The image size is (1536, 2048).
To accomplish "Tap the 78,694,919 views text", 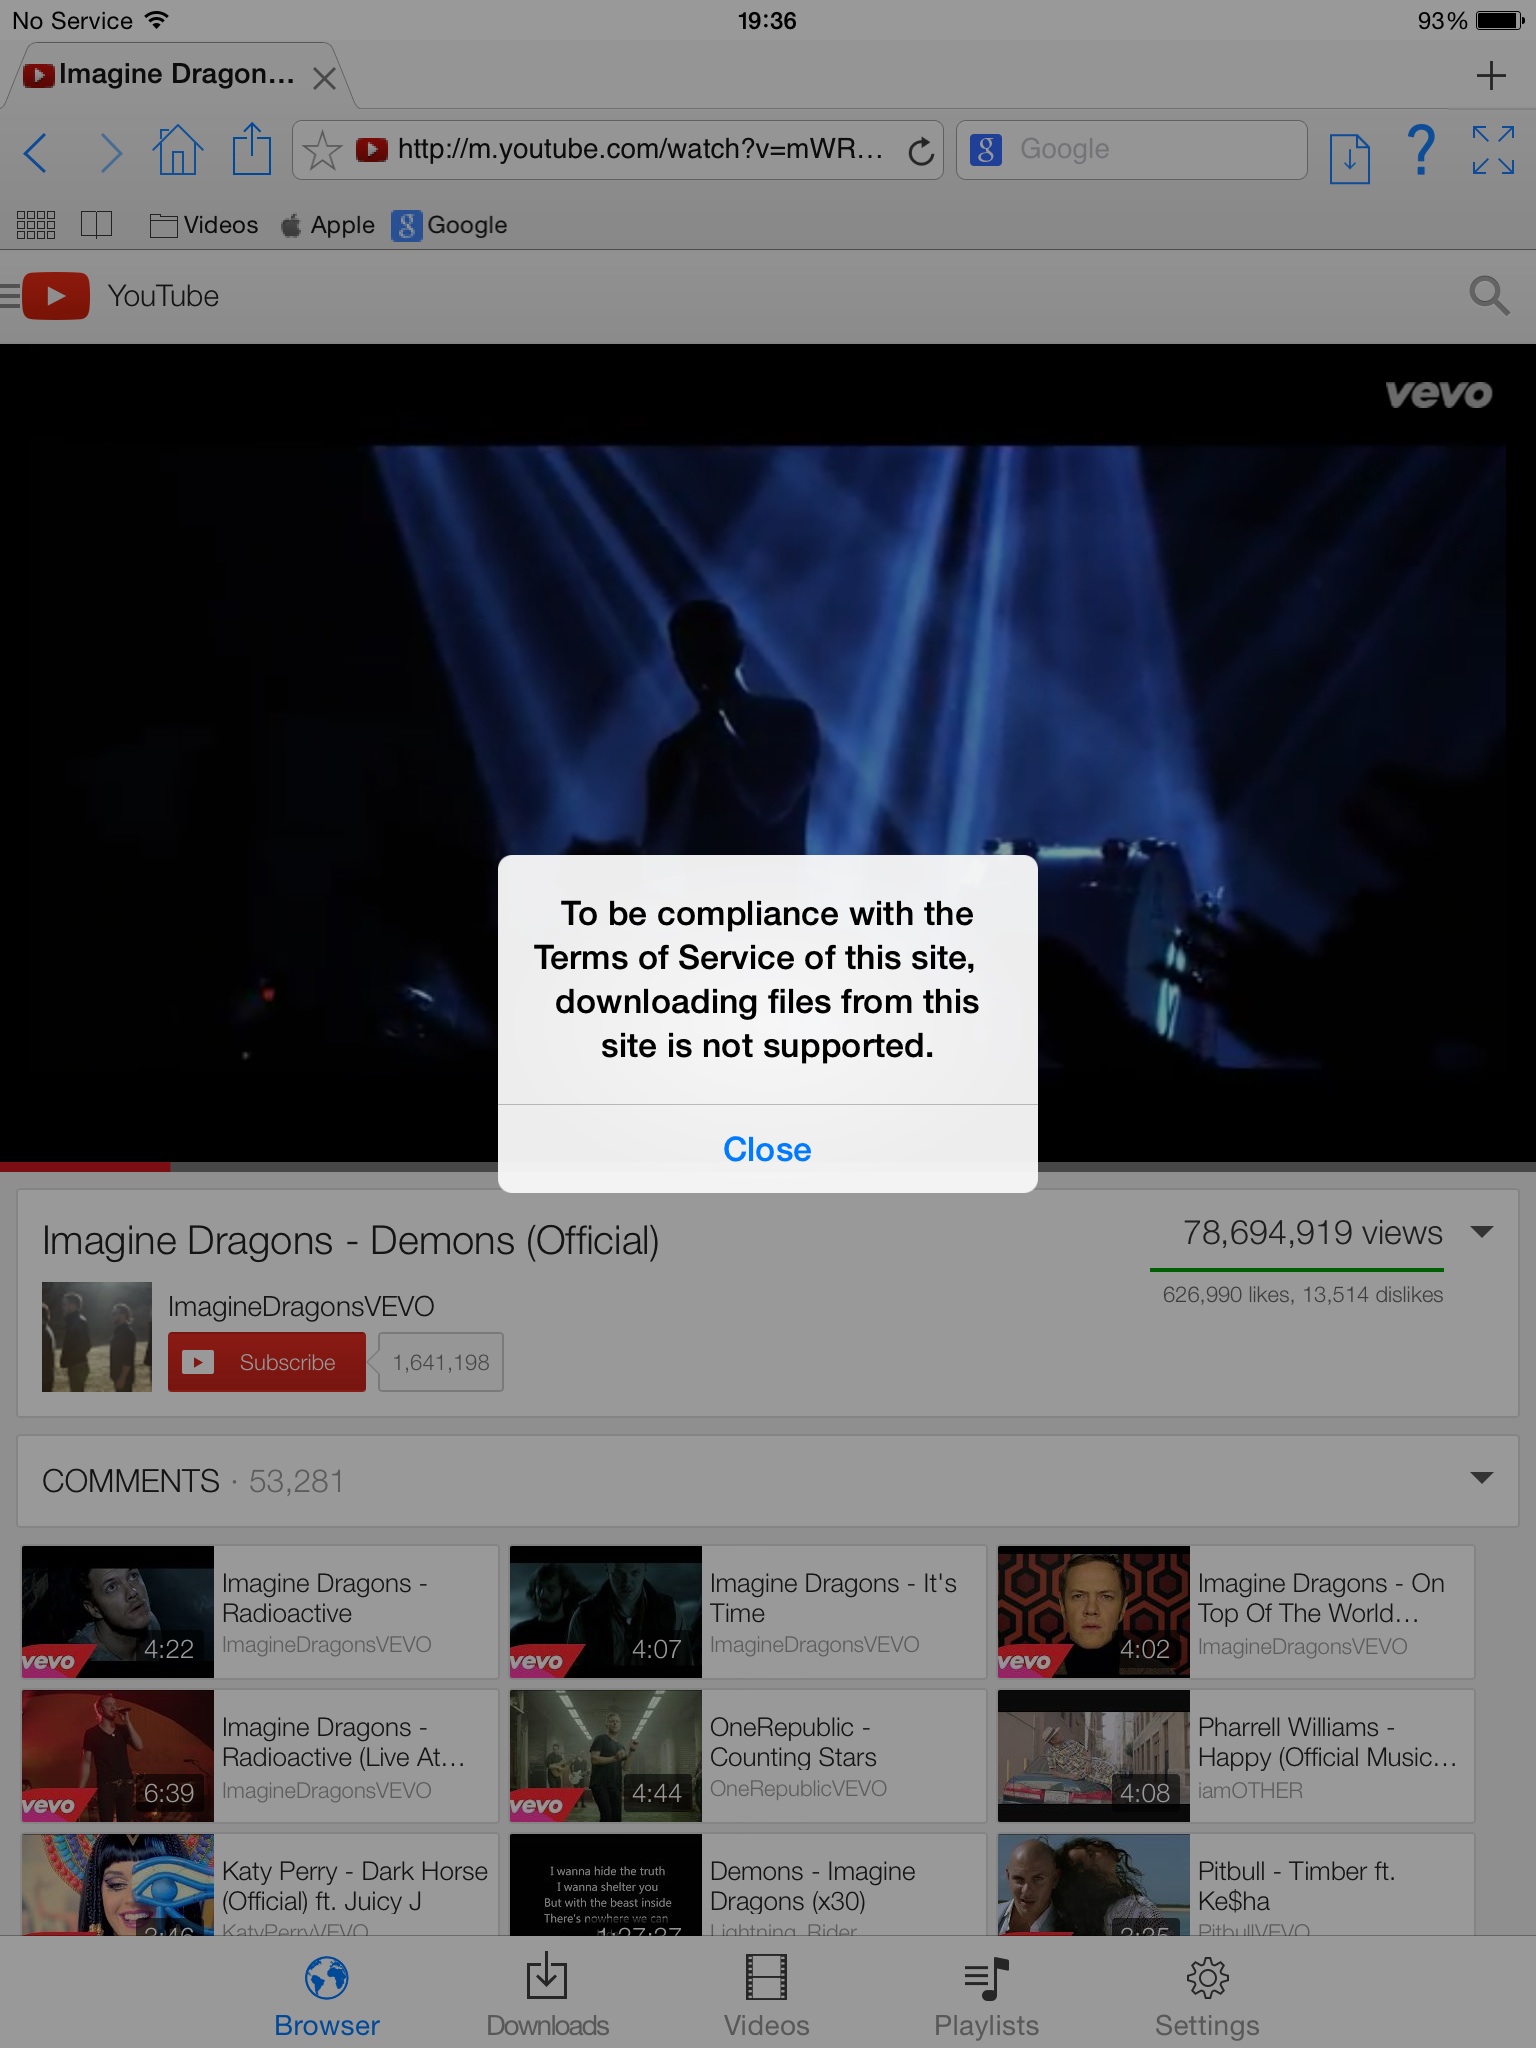I will (x=1312, y=1233).
